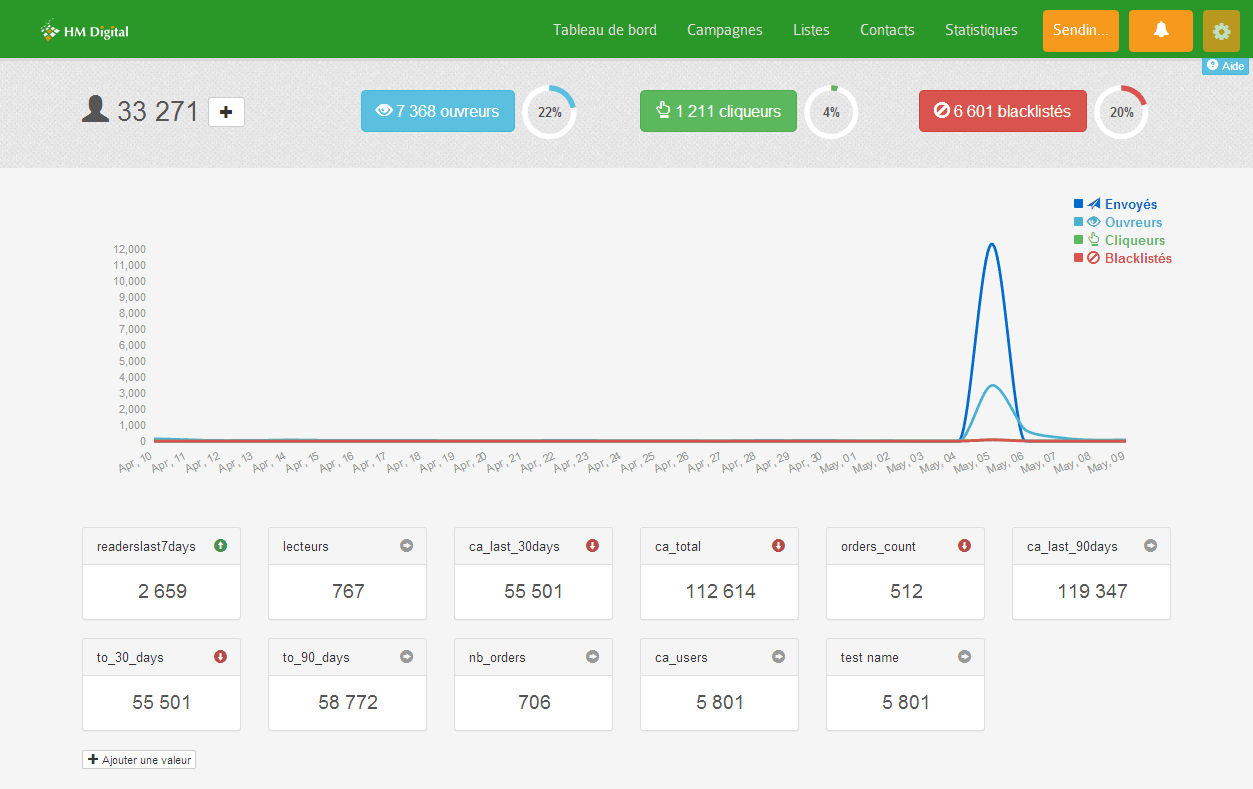This screenshot has height=789, width=1253.
Task: Click the orange Sendin... button
Action: [x=1080, y=30]
